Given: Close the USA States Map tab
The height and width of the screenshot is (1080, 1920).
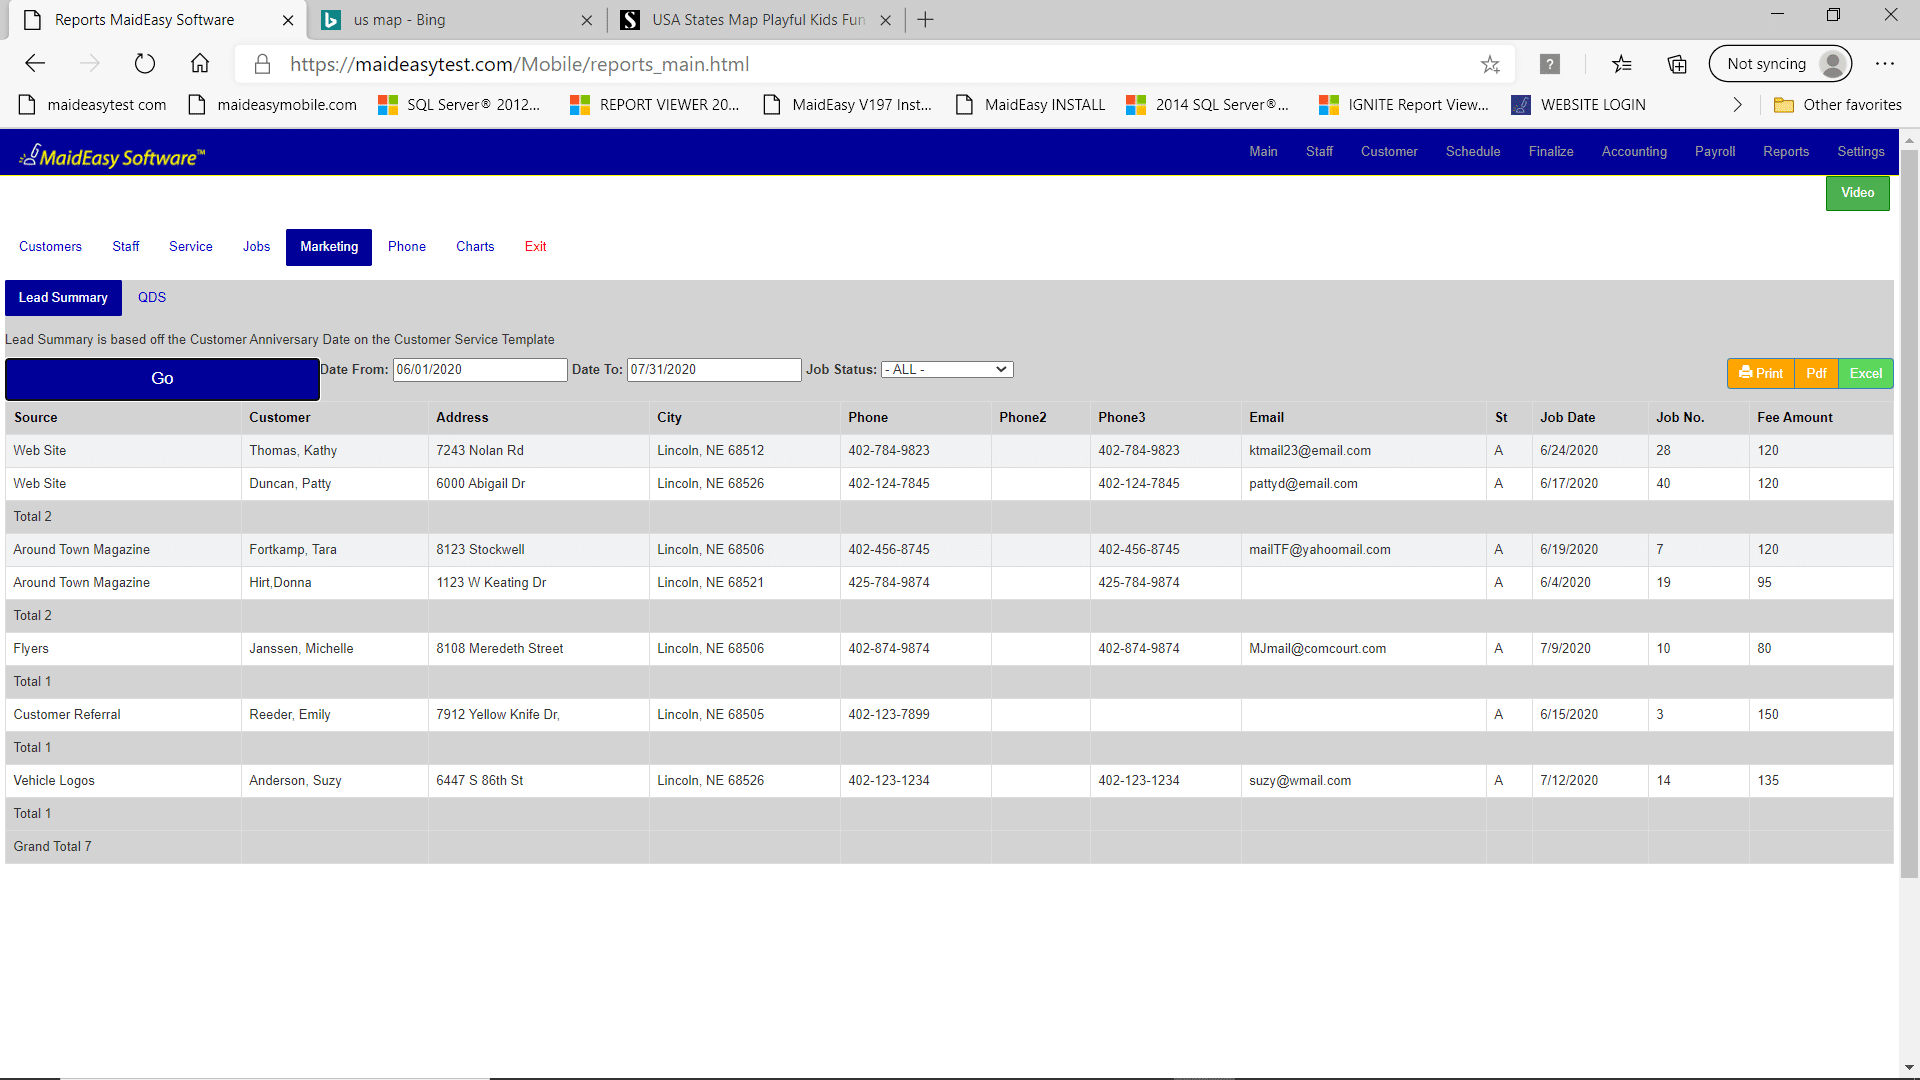Looking at the screenshot, I should 885,20.
